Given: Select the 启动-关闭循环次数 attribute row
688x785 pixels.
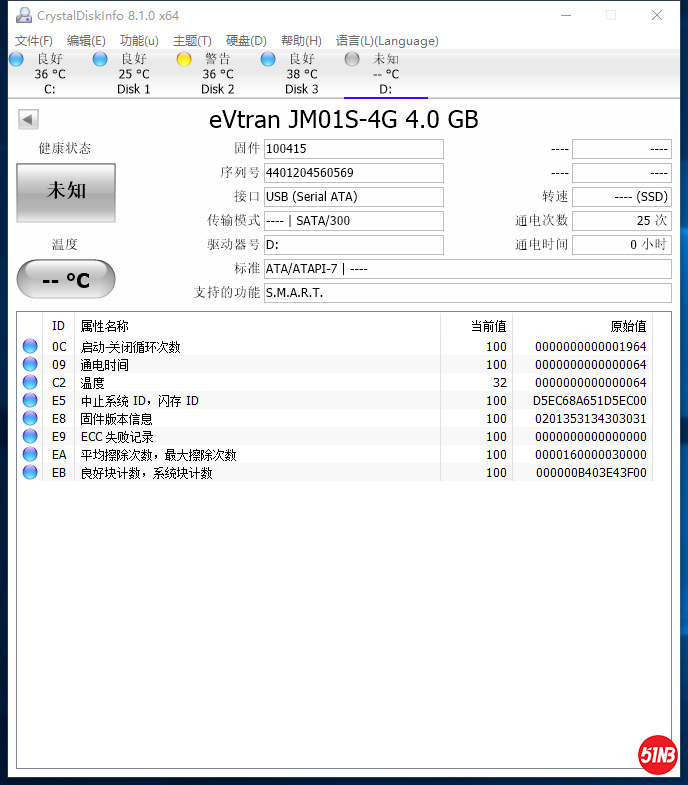Looking at the screenshot, I should coord(335,346).
